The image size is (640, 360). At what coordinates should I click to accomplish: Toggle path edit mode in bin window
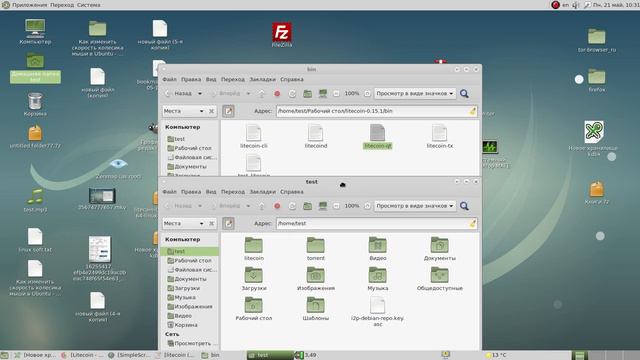pos(229,111)
